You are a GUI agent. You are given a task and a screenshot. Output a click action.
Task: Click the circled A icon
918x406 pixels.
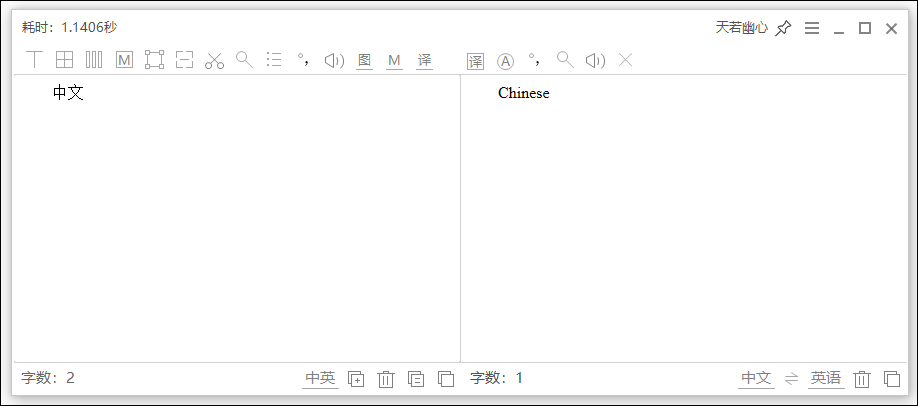pos(505,61)
